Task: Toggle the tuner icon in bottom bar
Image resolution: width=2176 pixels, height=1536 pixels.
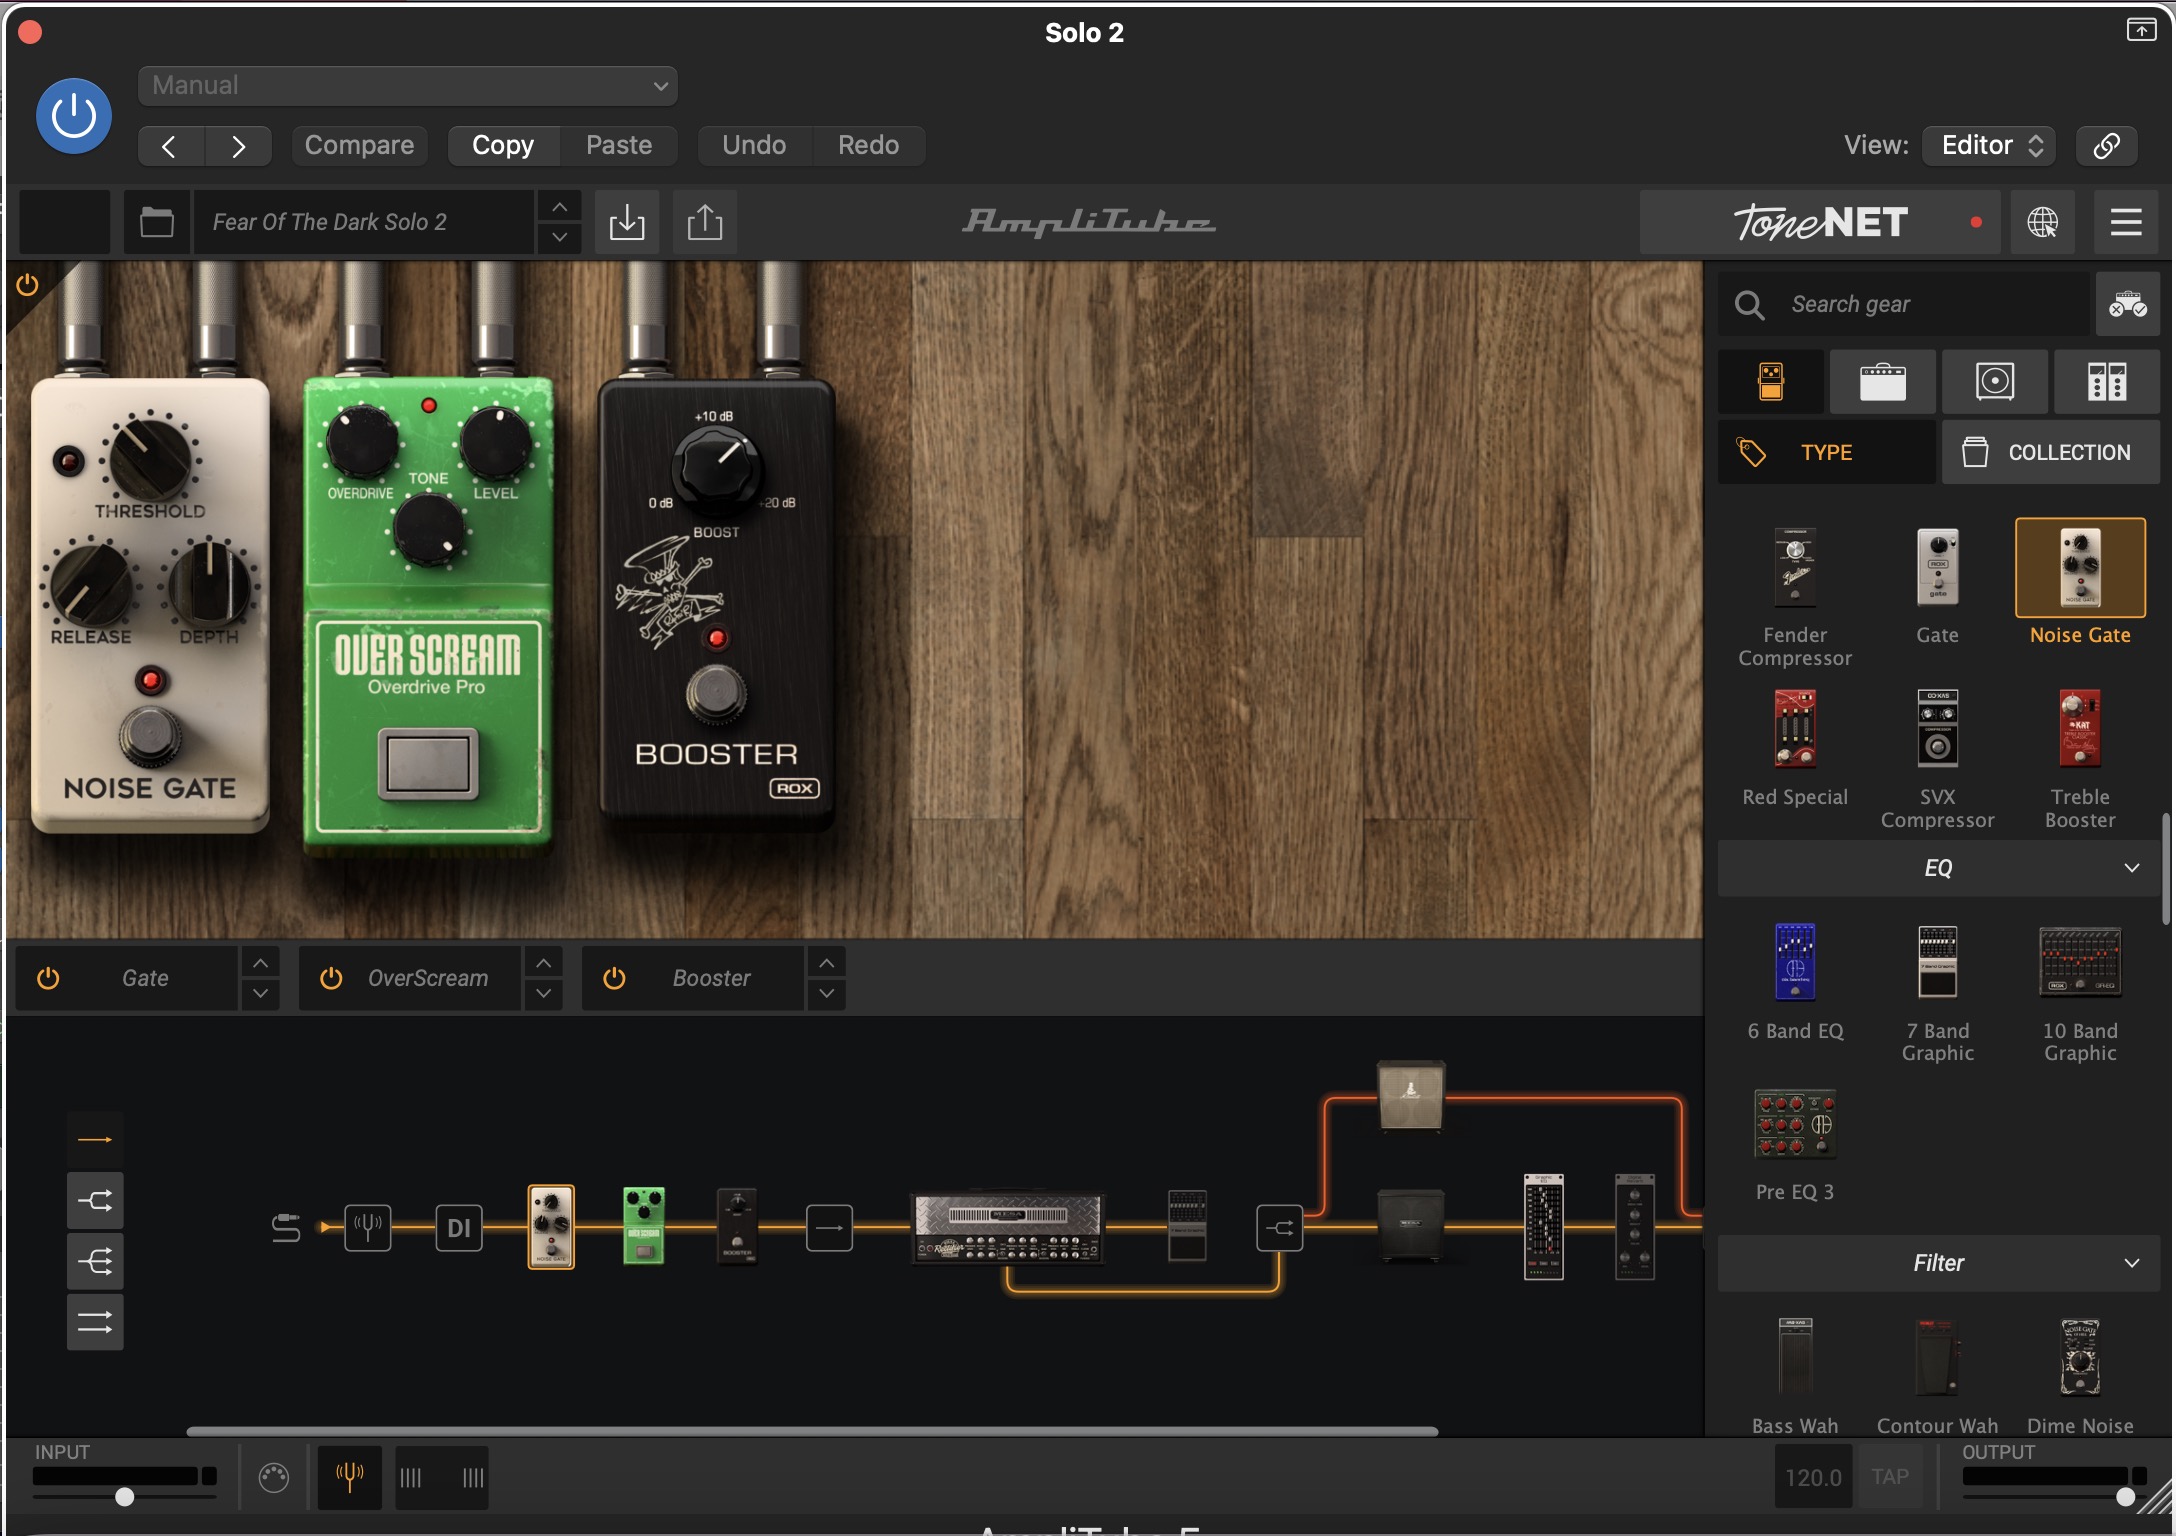Action: pyautogui.click(x=349, y=1477)
